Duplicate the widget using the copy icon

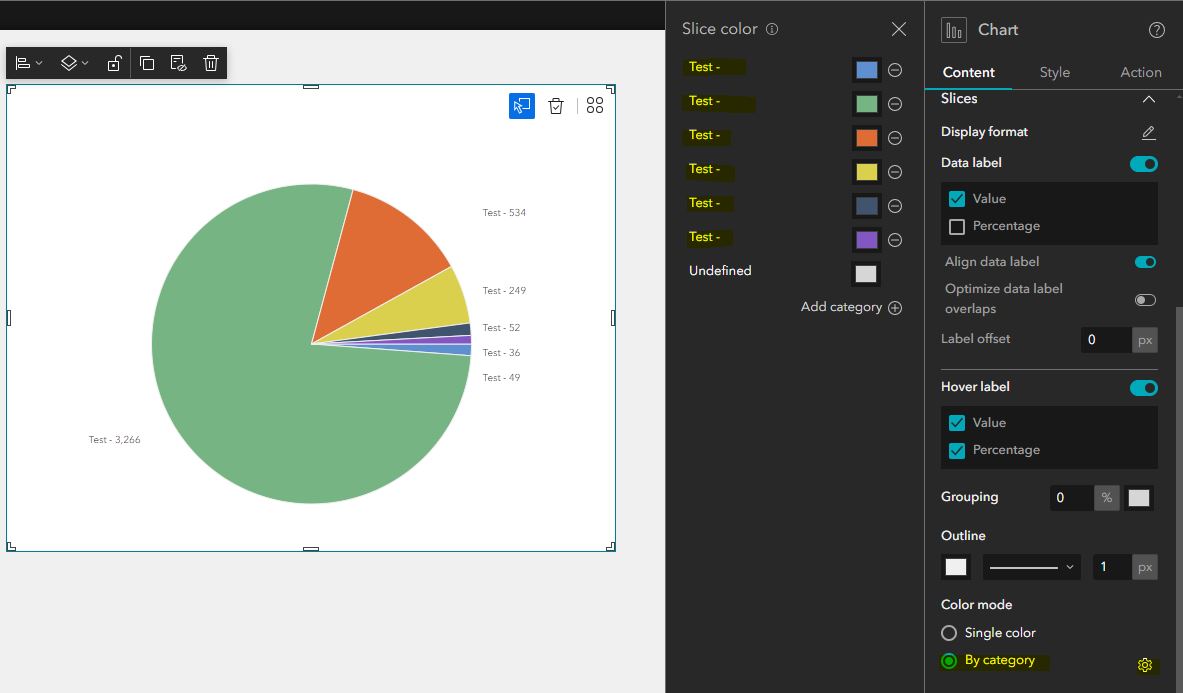point(147,62)
